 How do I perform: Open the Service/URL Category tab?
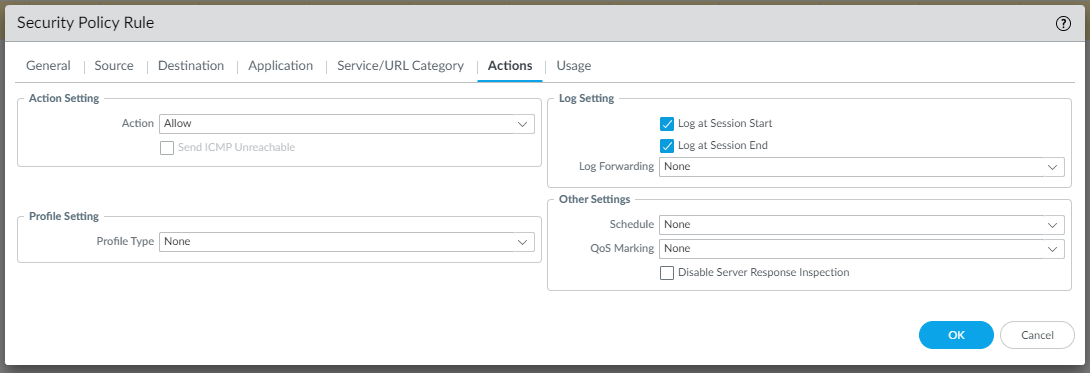(400, 66)
